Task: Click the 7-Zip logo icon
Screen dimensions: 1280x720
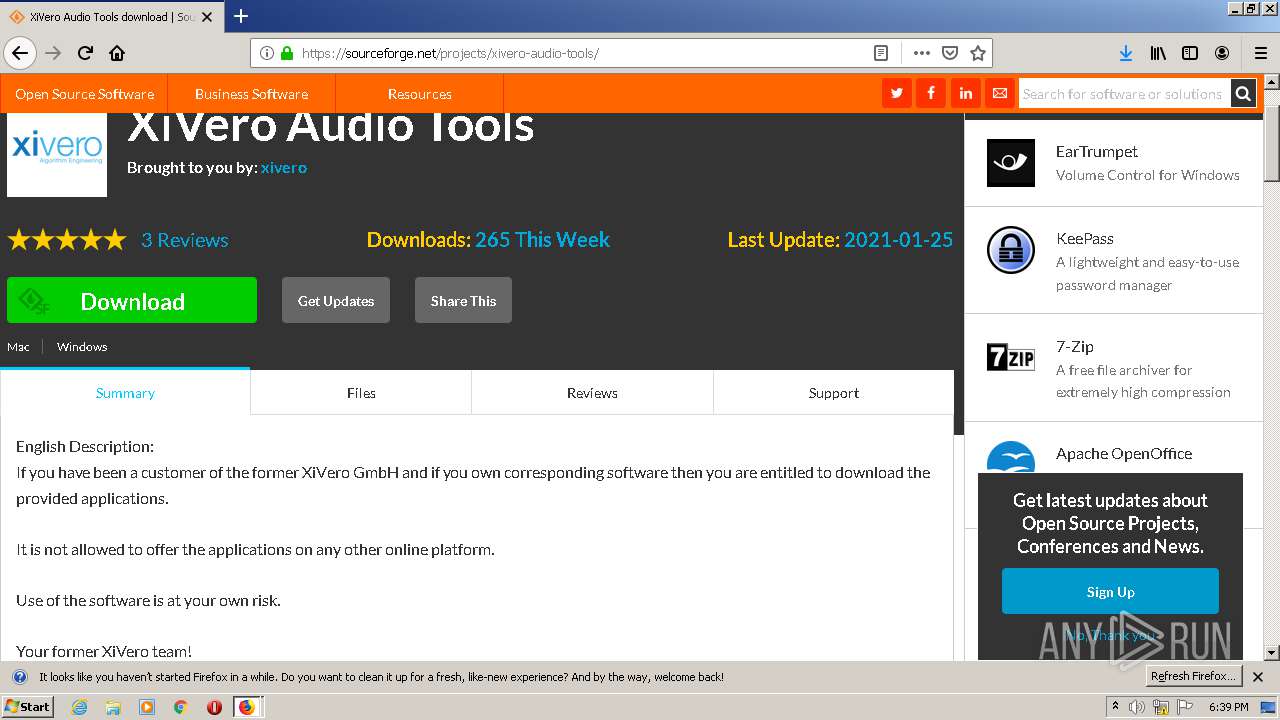Action: (x=1011, y=357)
